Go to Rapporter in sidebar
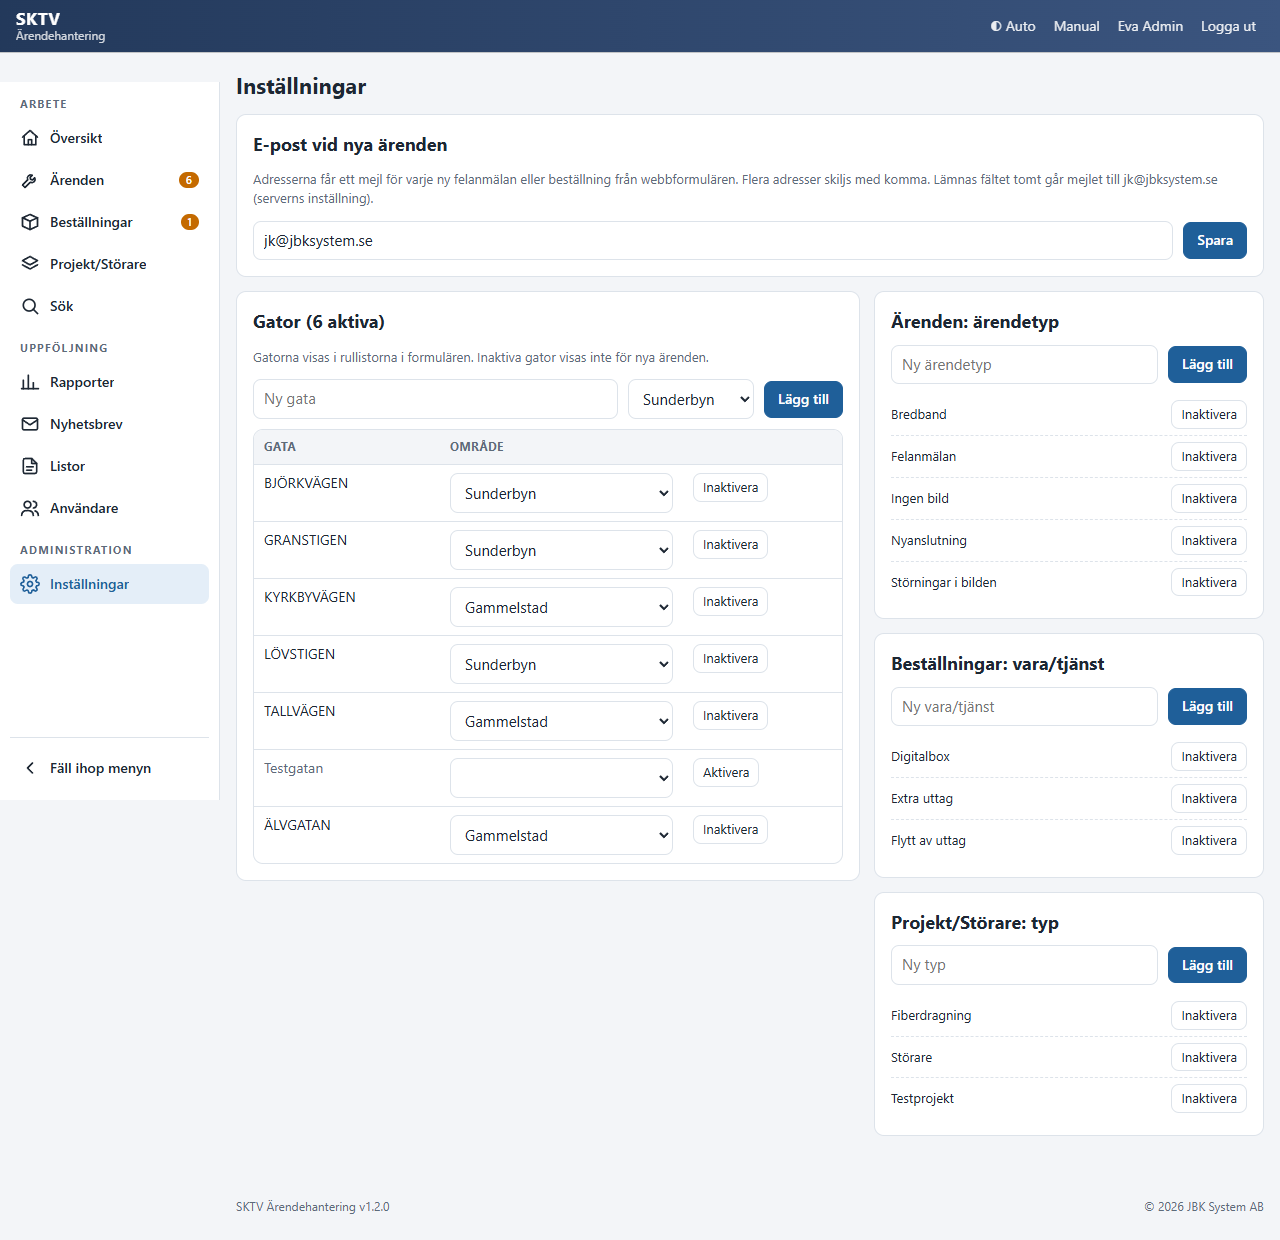 coord(110,382)
